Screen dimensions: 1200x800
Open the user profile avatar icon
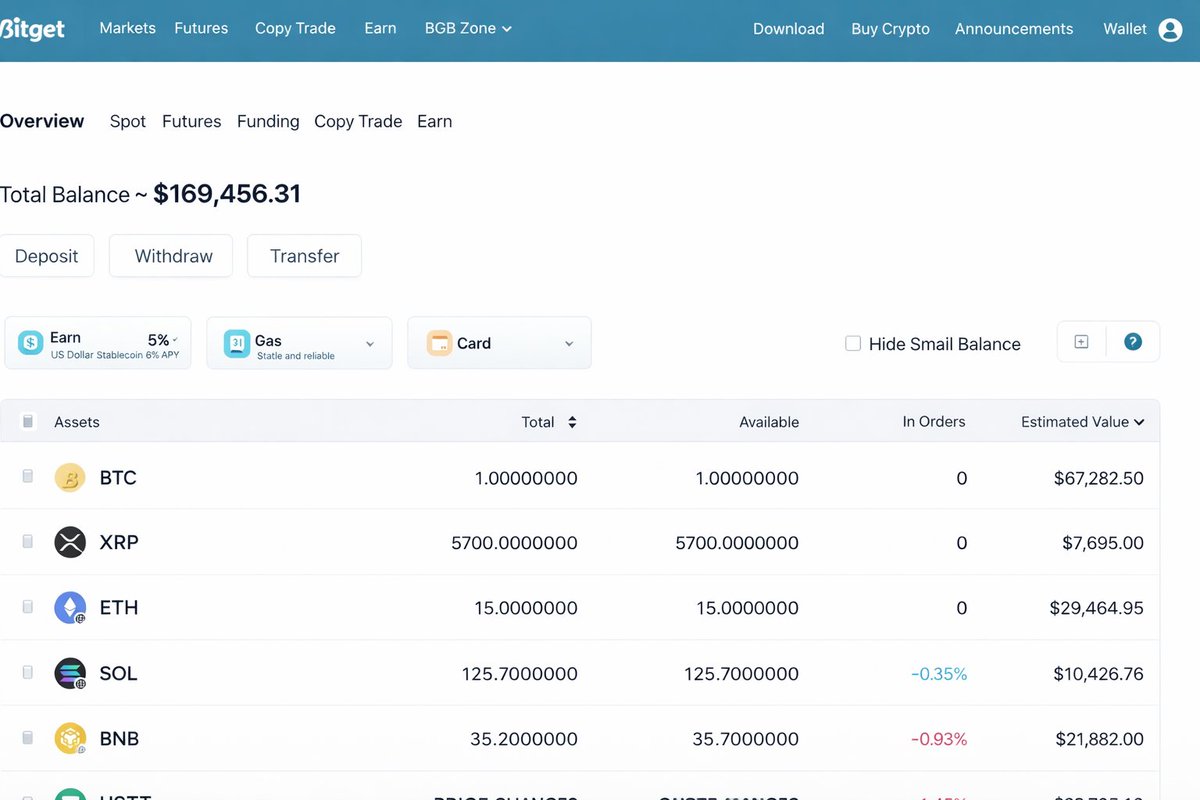coord(1170,30)
